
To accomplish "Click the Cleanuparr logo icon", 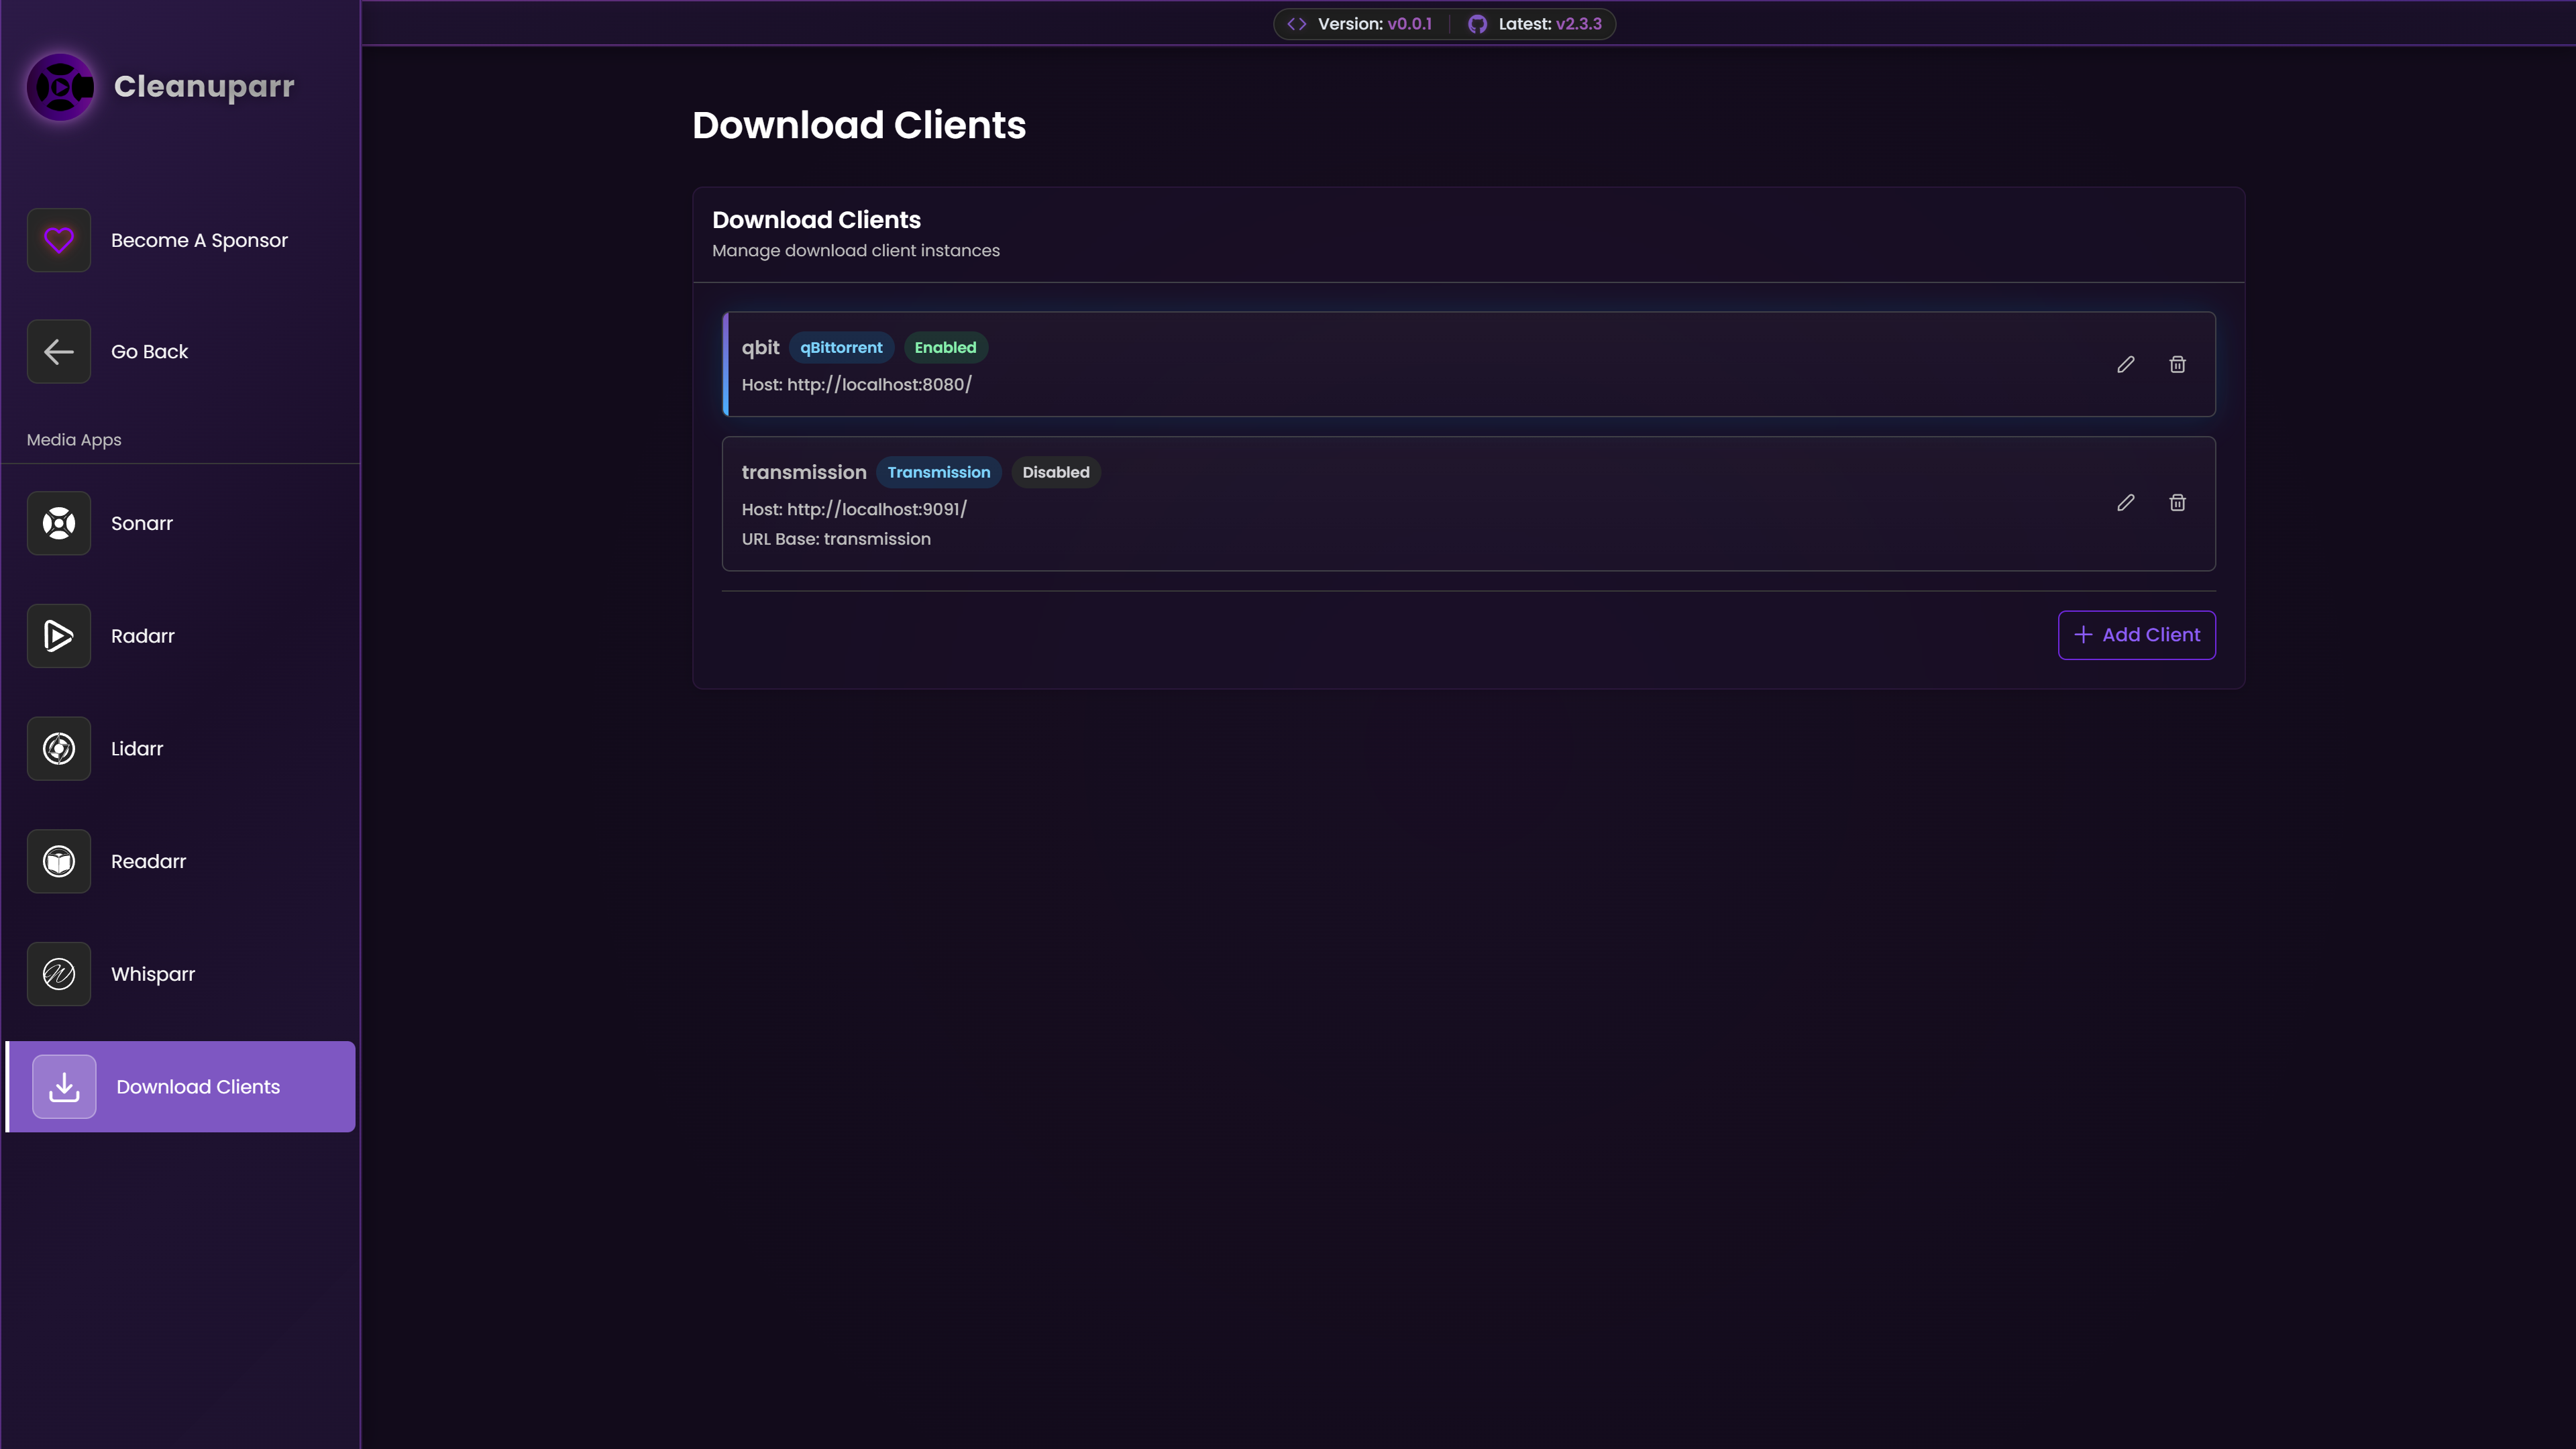I will pos(60,87).
